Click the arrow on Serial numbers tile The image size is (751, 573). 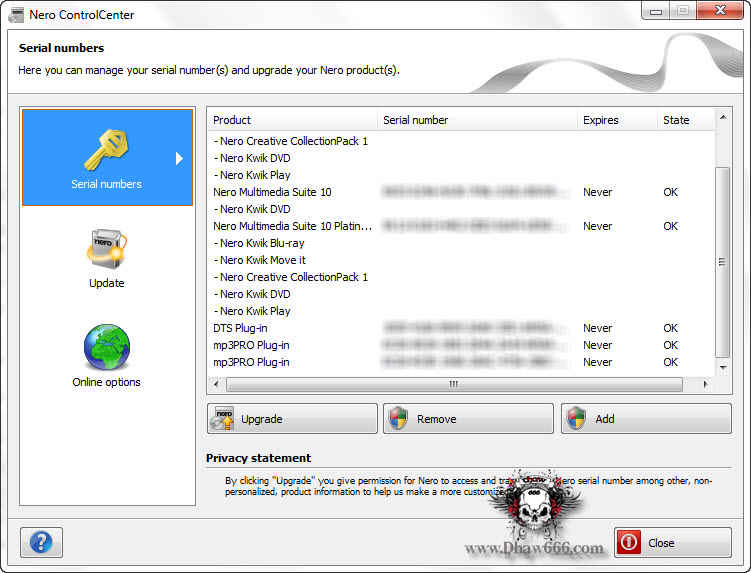pos(179,159)
